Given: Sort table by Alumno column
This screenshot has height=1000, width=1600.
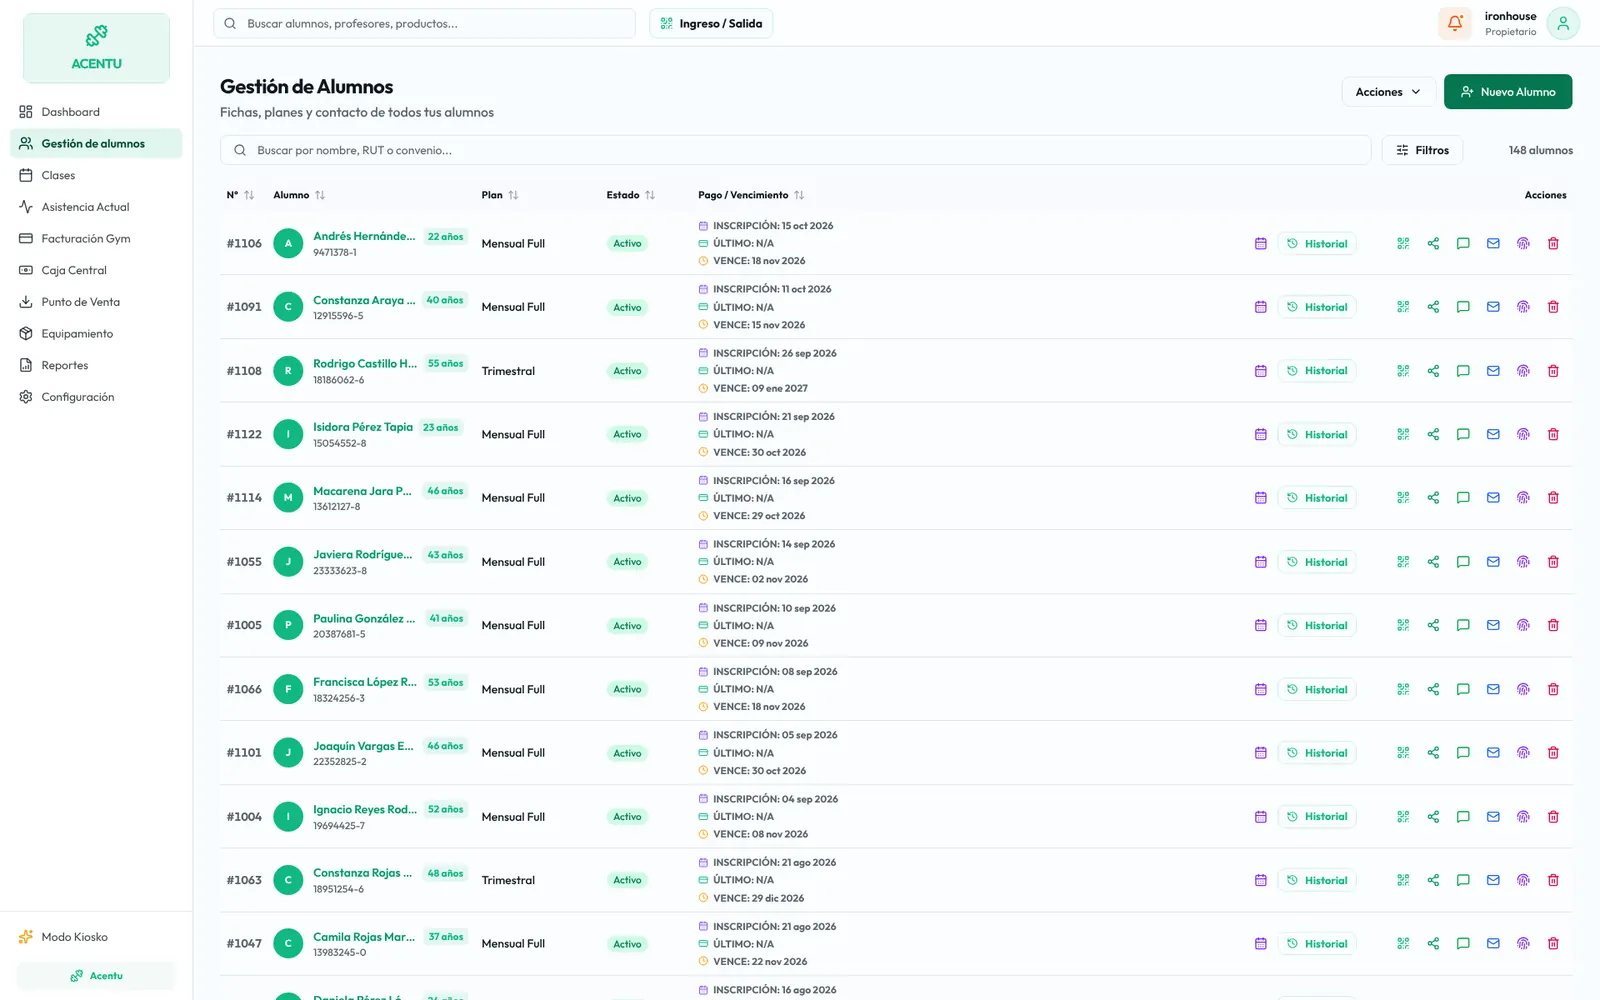Looking at the screenshot, I should (x=299, y=195).
